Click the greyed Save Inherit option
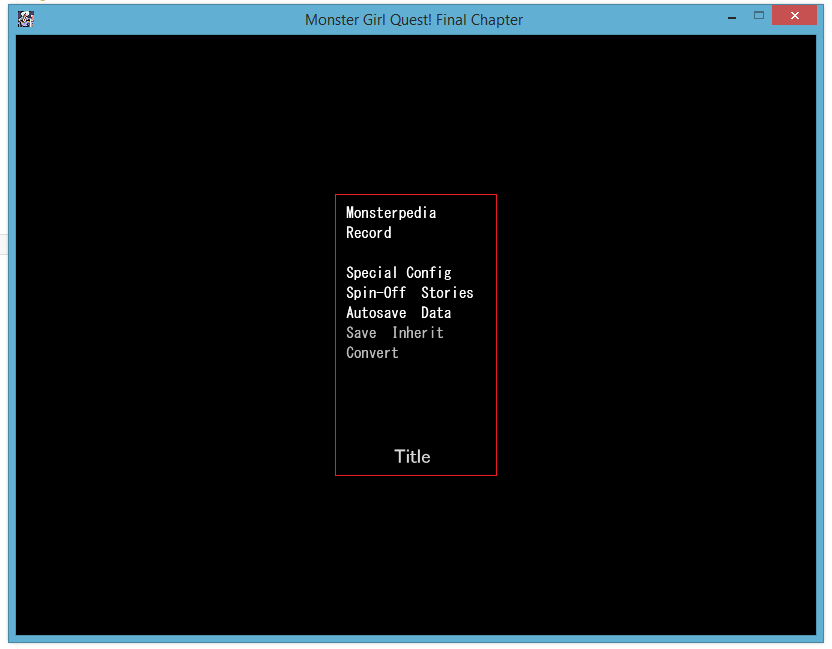Image resolution: width=832 pixels, height=649 pixels. pos(395,333)
